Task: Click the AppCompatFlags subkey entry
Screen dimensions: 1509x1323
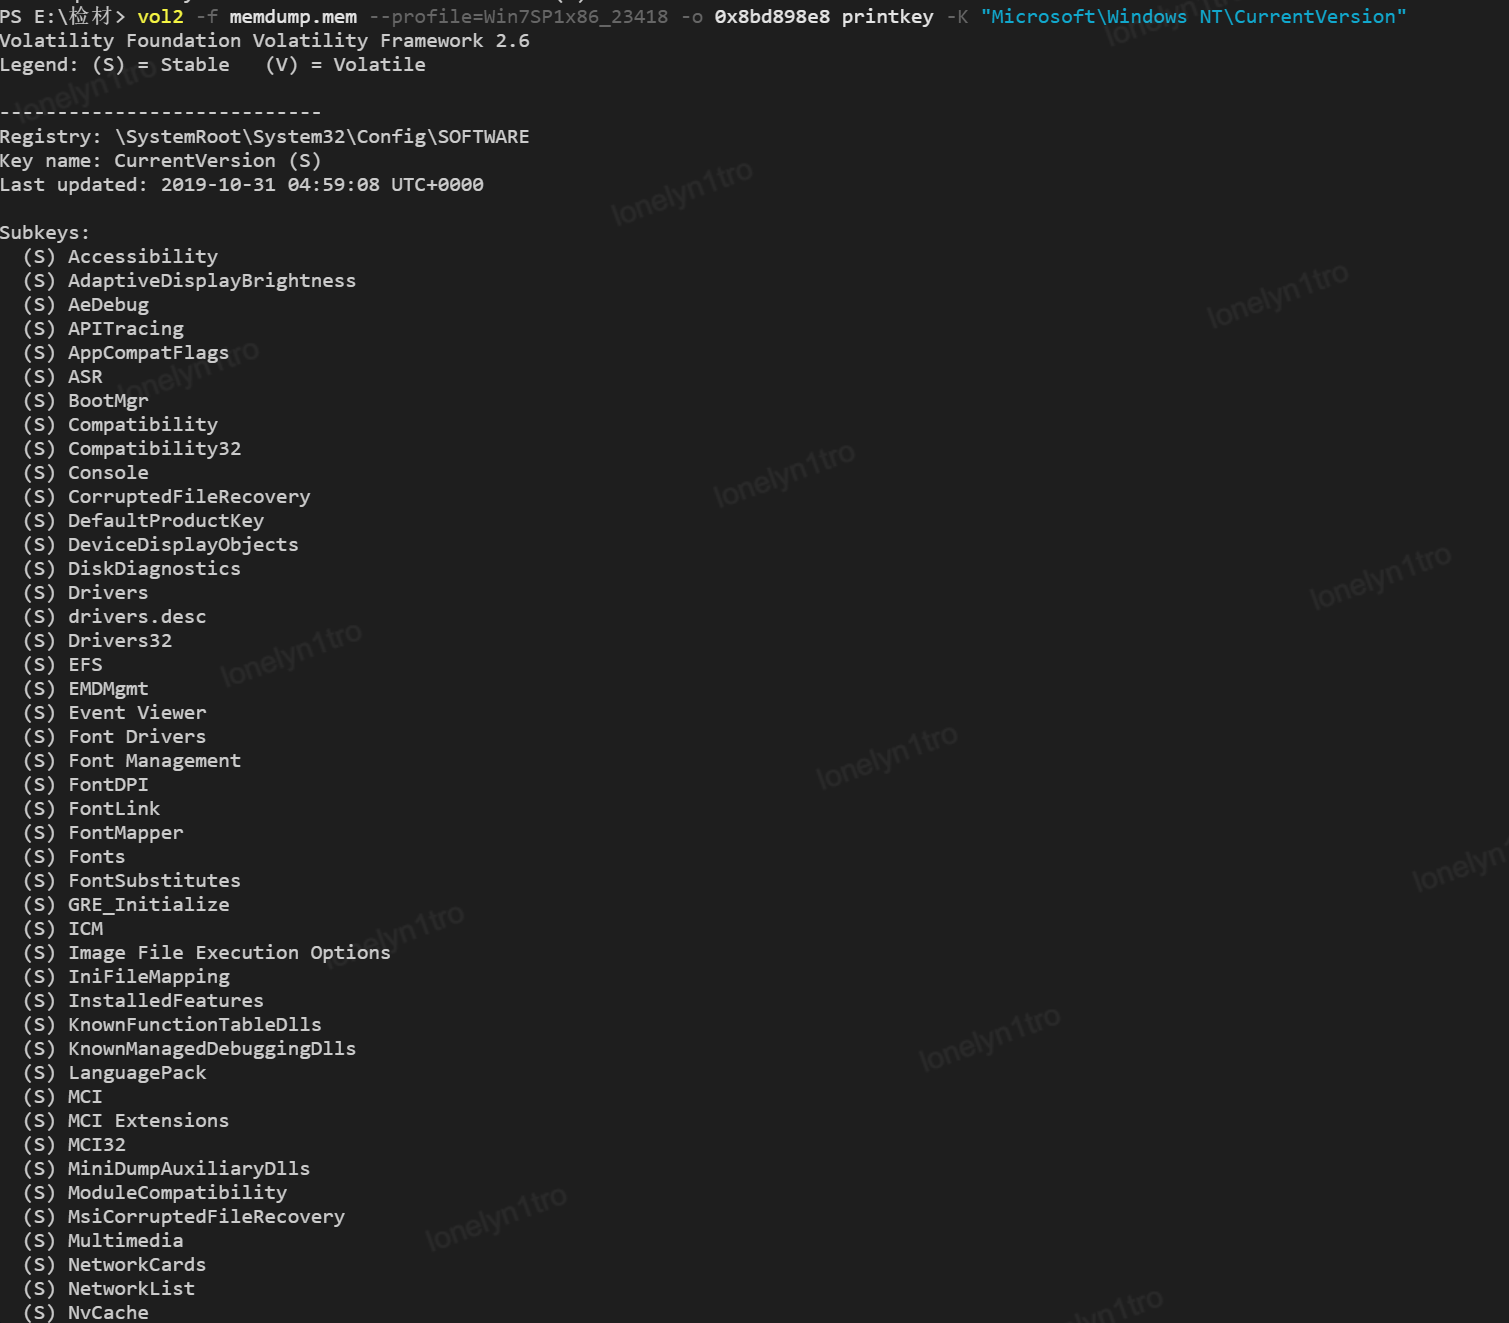Action: coord(148,353)
